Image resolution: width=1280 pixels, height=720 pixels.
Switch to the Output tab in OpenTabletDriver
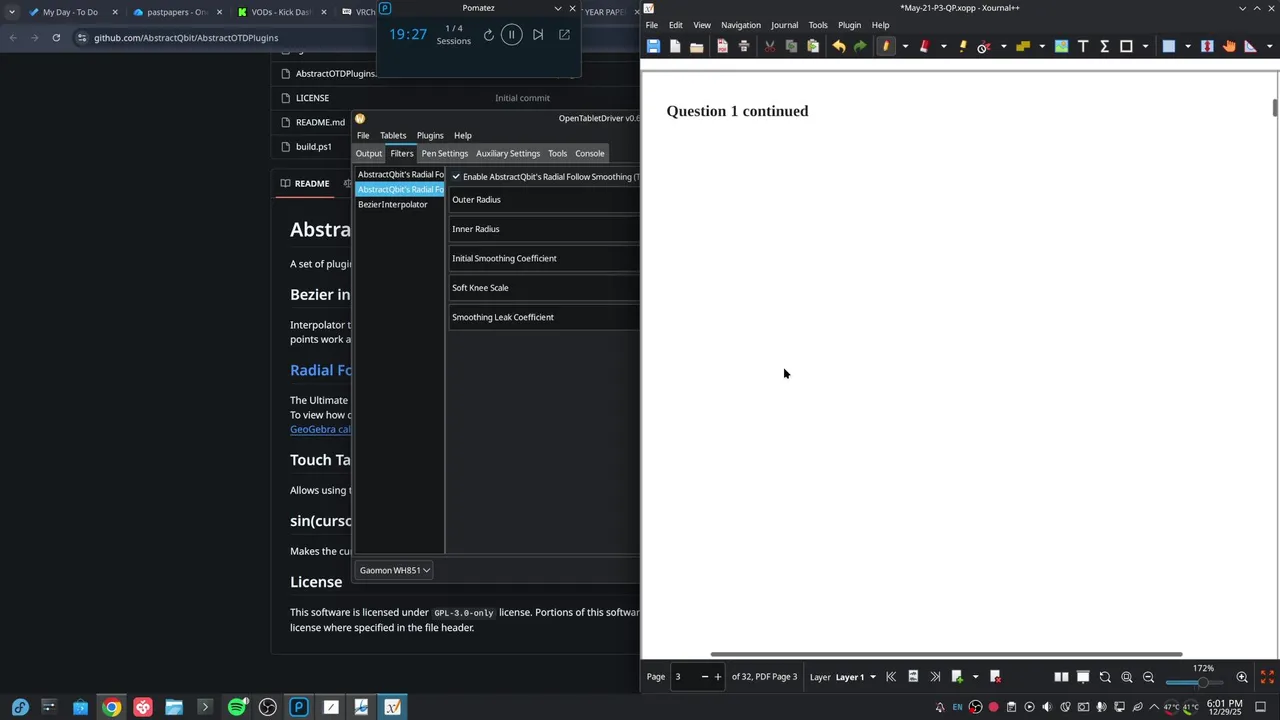369,153
